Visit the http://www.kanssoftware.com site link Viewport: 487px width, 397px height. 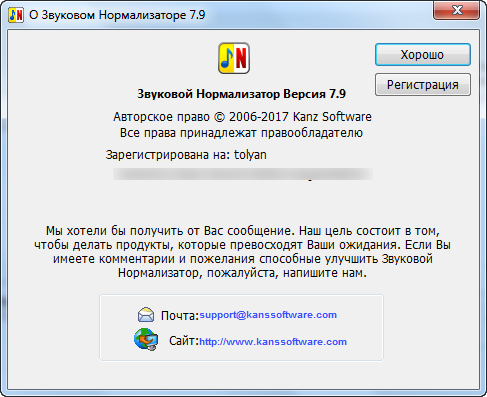pos(273,342)
